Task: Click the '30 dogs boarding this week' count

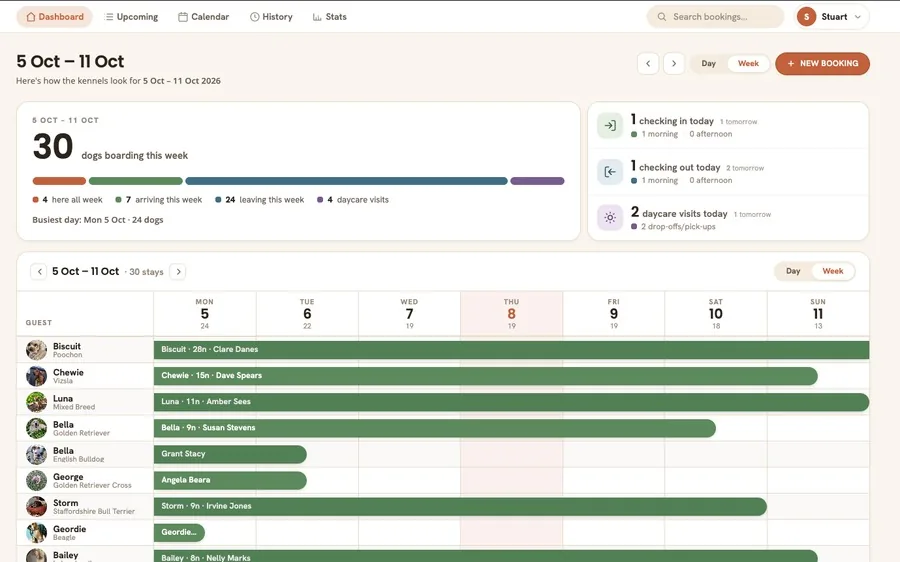Action: point(110,147)
